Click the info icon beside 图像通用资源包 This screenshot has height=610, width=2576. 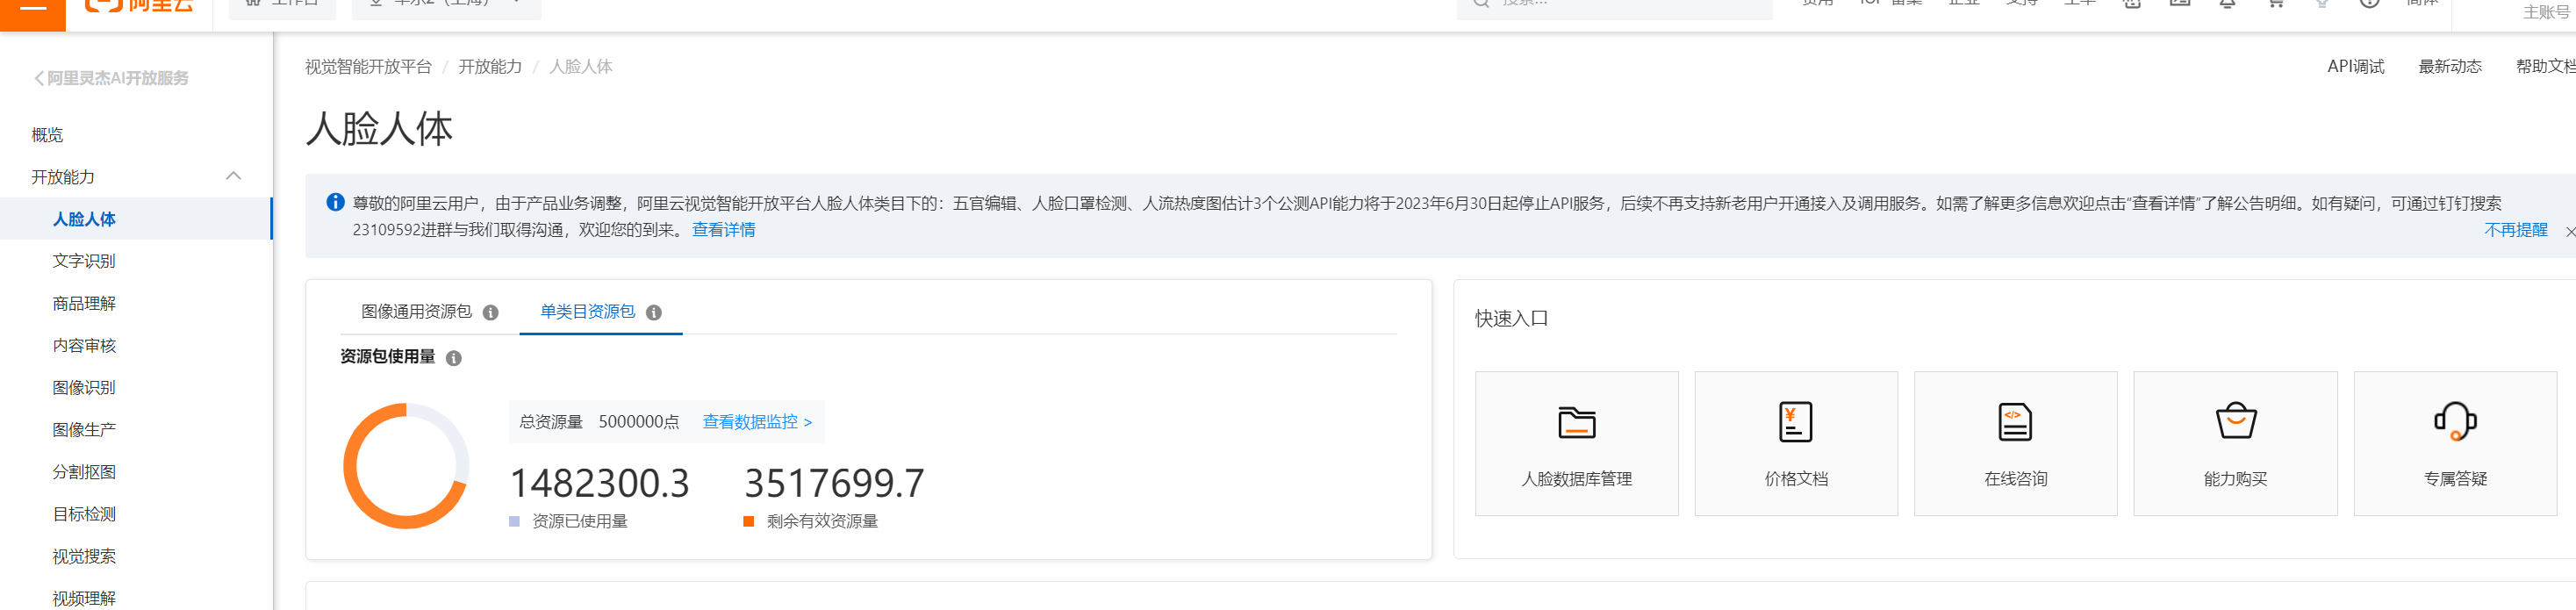click(491, 313)
